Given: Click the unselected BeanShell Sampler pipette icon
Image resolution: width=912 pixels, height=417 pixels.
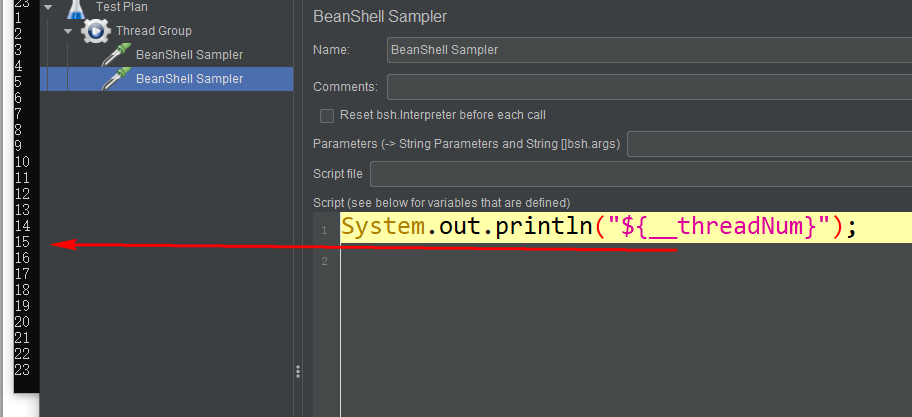Looking at the screenshot, I should pyautogui.click(x=115, y=55).
